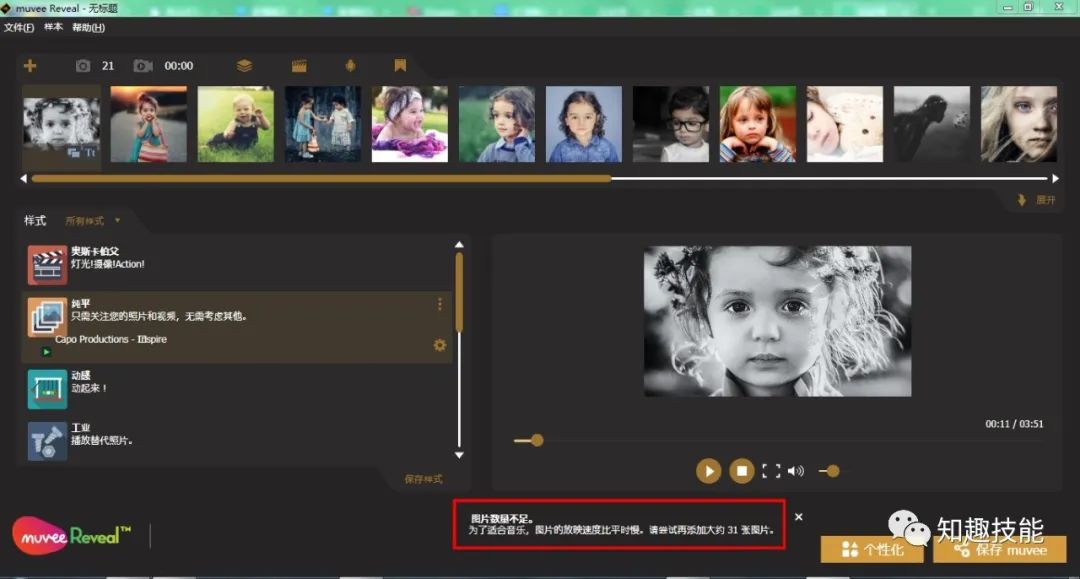This screenshot has height=579, width=1080.
Task: Click the clapperboard icon in toolbar
Action: pos(299,65)
